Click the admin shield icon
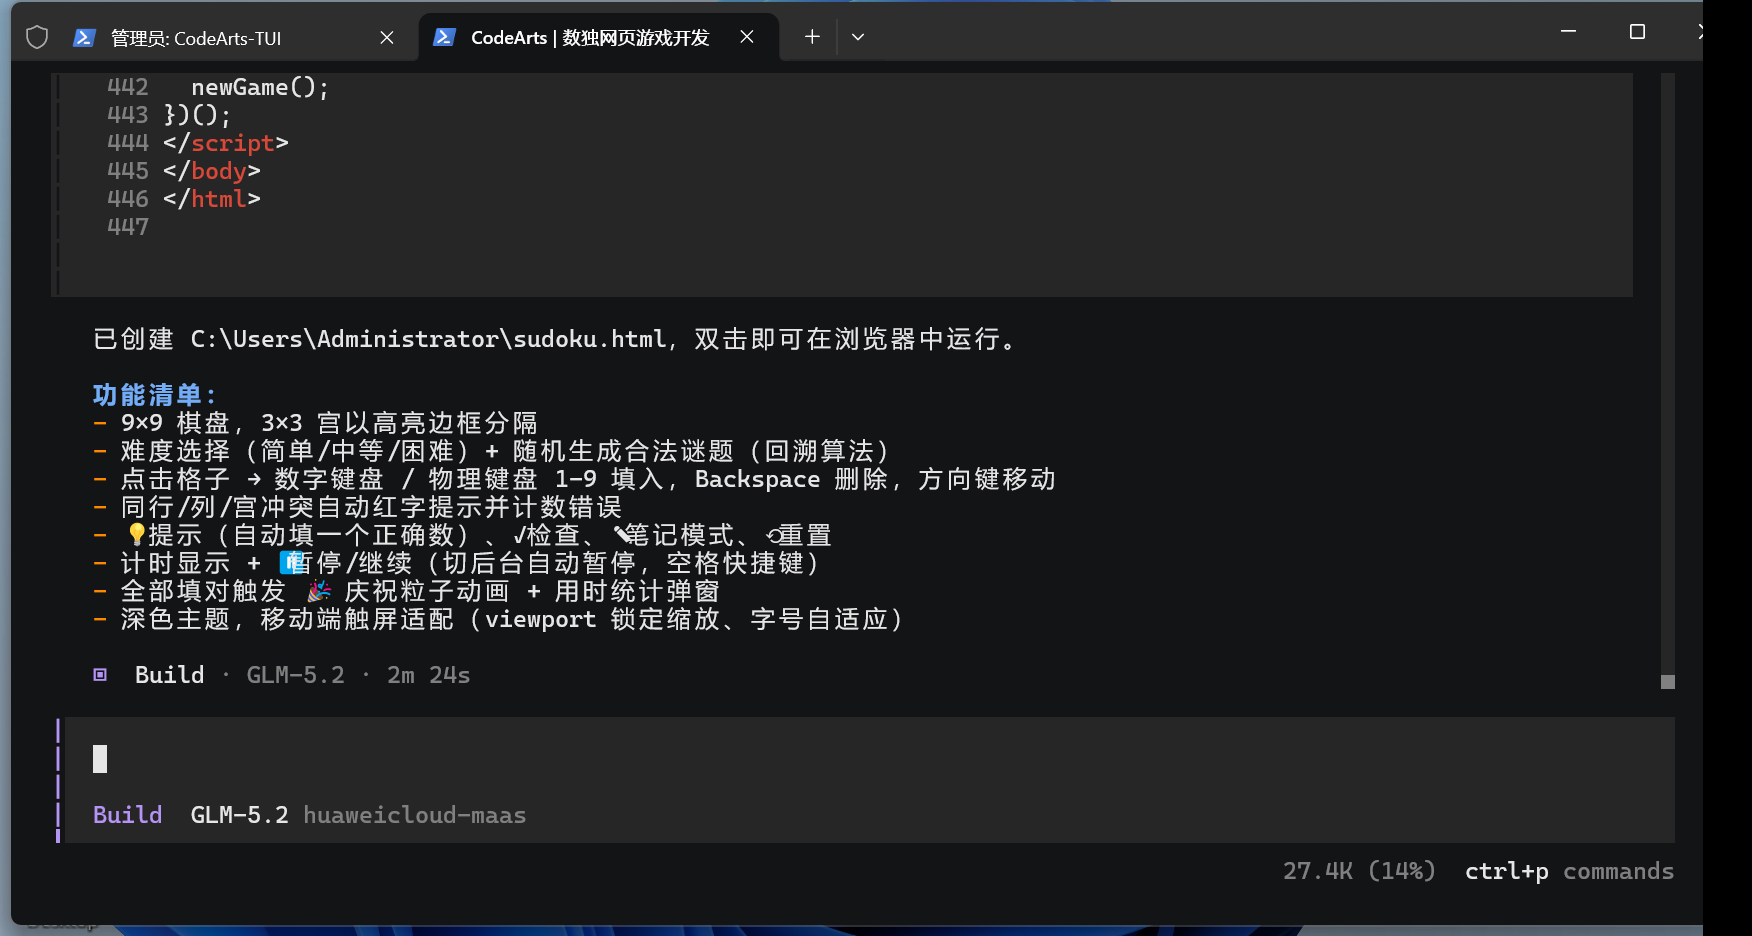 37,38
